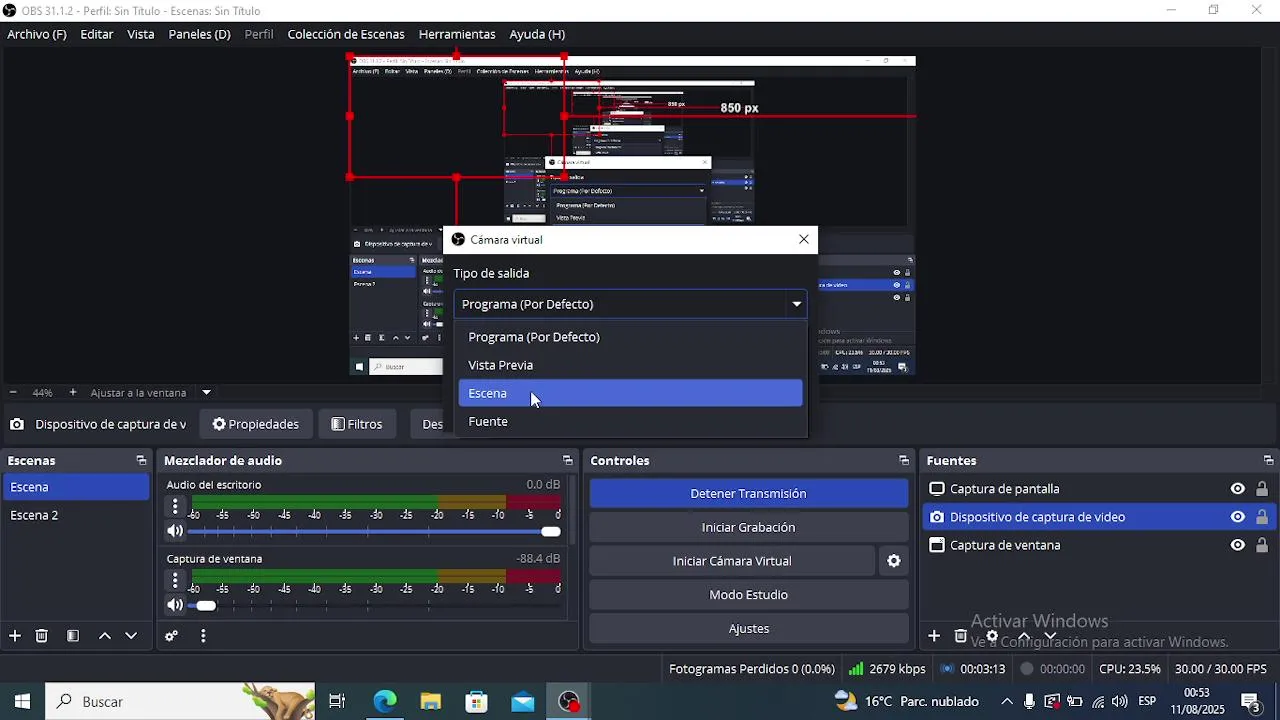
Task: Expand the Tipo de salida combo box
Action: (x=630, y=304)
